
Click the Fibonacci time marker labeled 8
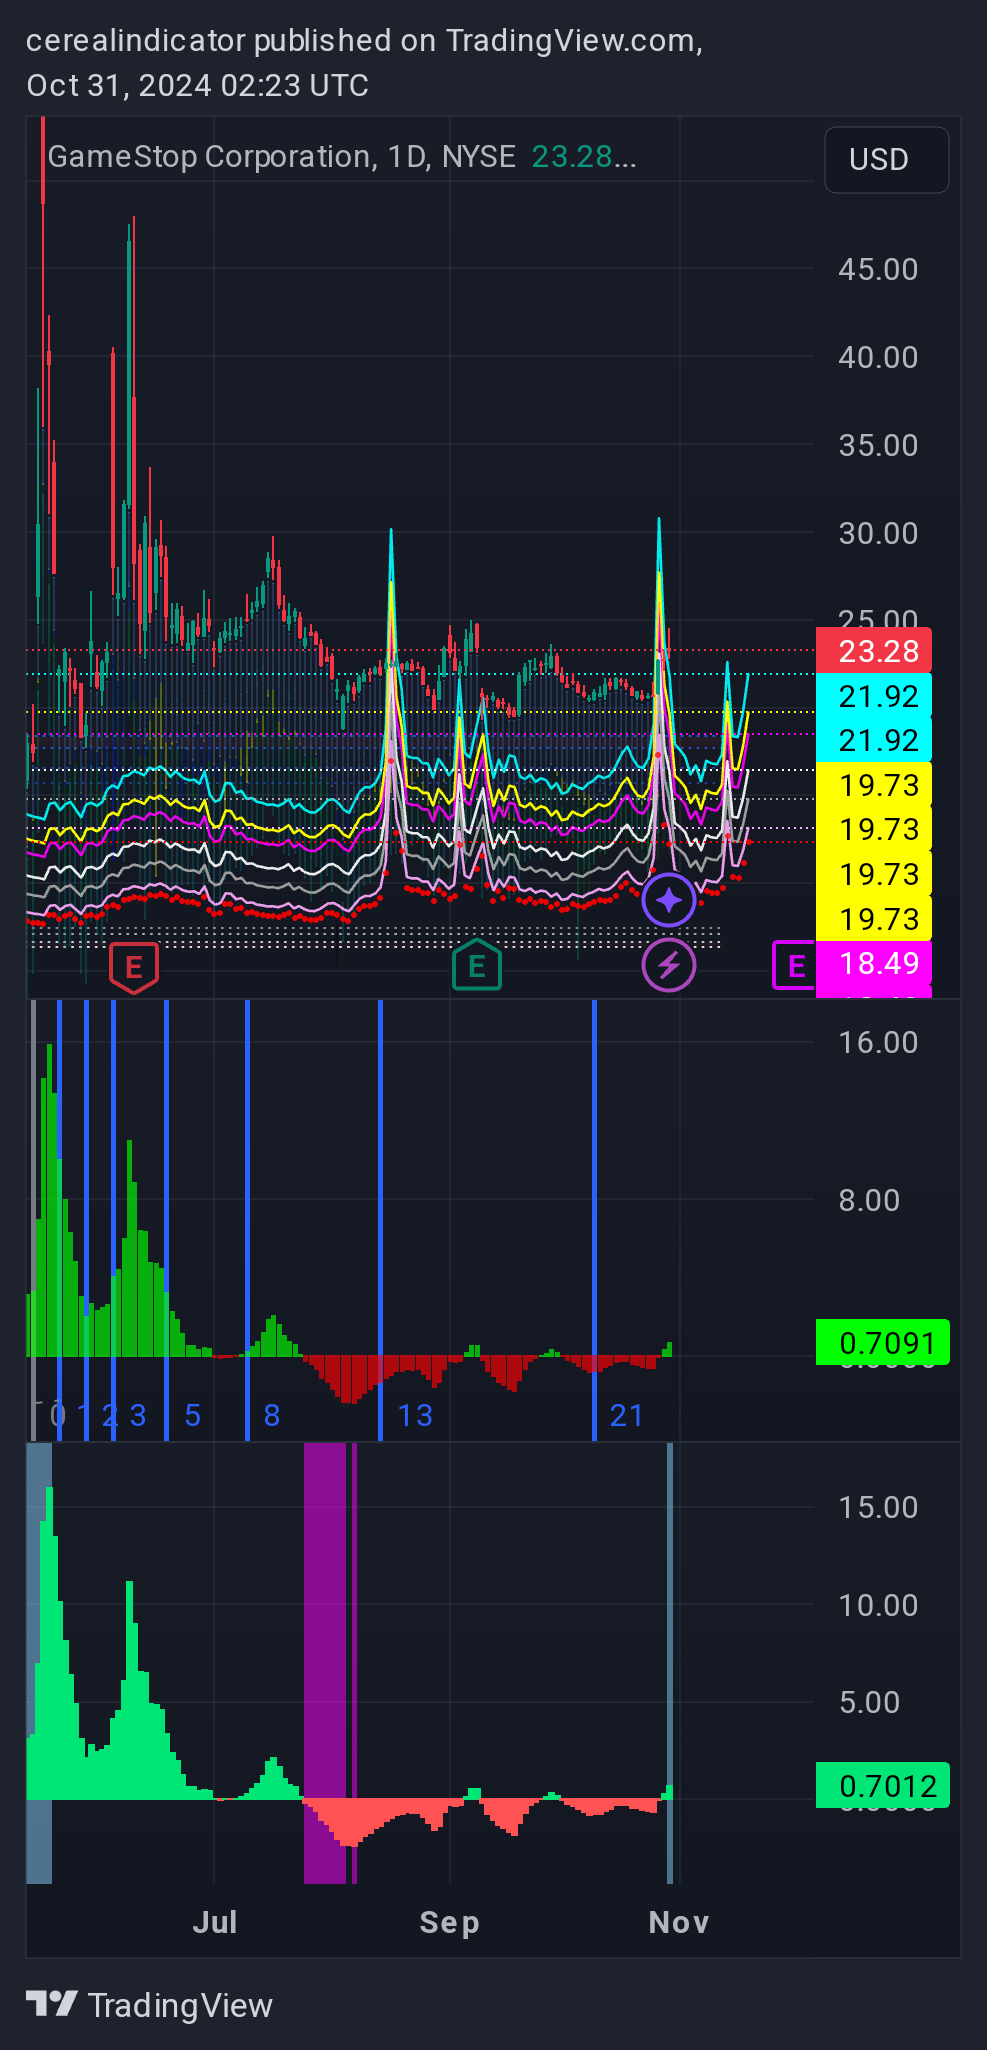[x=272, y=1415]
